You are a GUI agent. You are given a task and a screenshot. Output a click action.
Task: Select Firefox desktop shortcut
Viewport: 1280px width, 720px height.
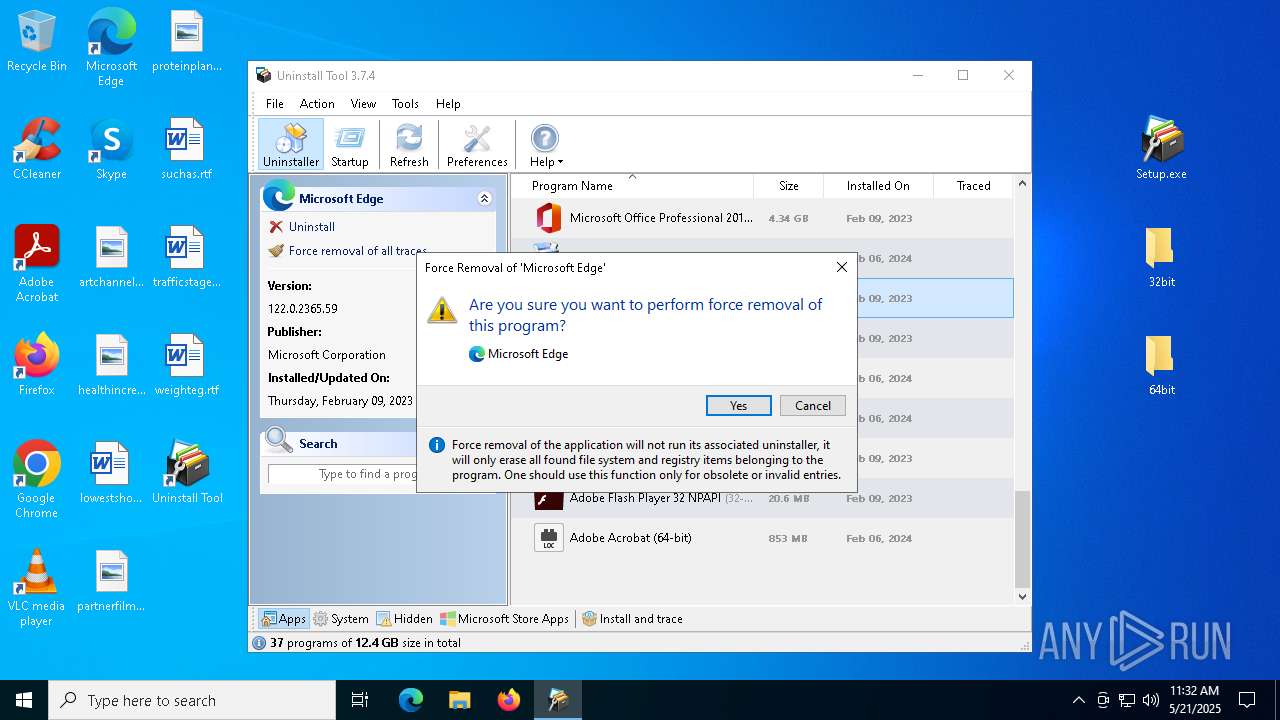click(x=37, y=365)
